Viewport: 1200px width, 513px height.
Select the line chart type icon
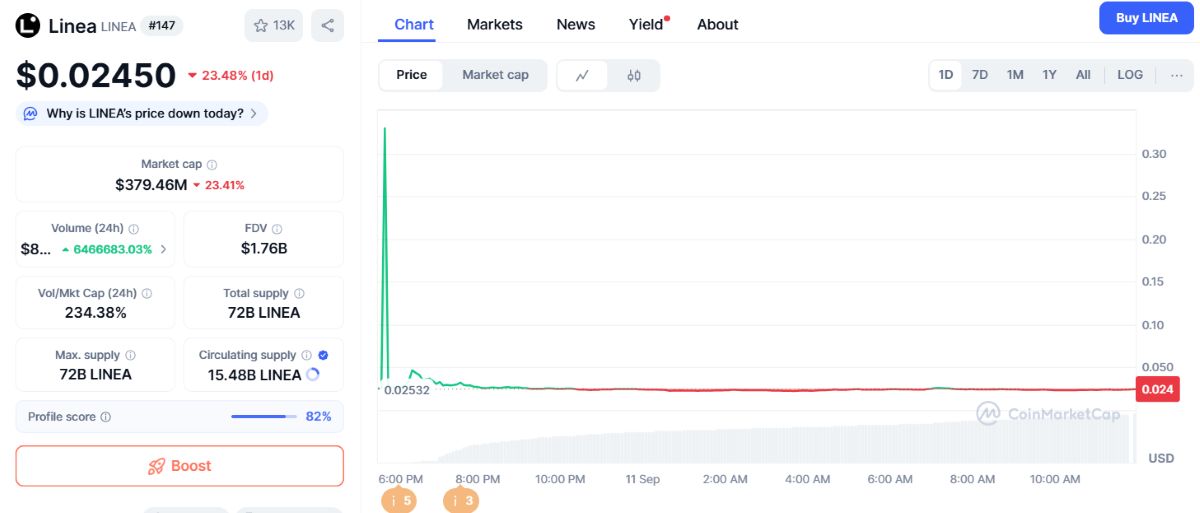582,75
